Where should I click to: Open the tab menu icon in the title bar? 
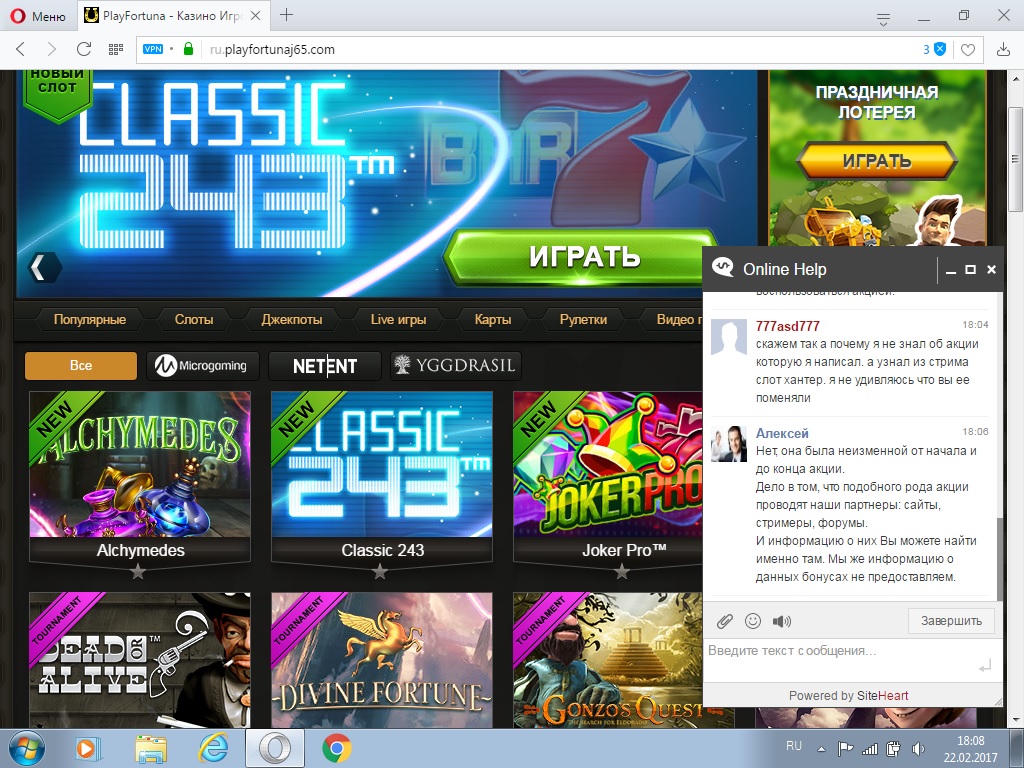883,19
